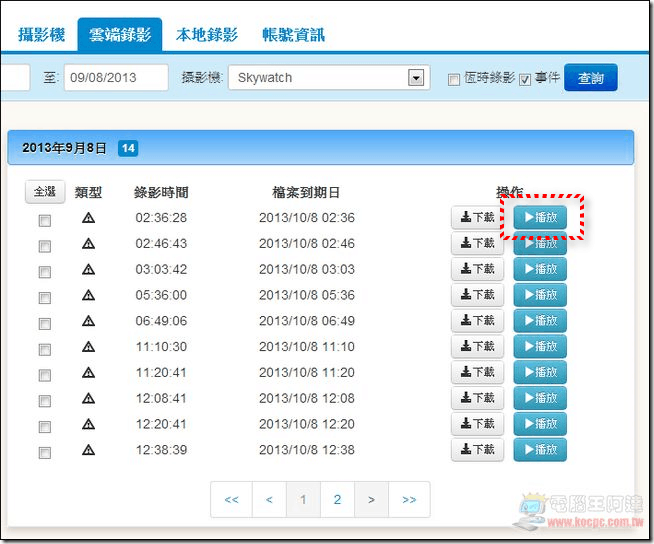Play the 12:20:41 recording
The width and height of the screenshot is (654, 544).
(540, 424)
